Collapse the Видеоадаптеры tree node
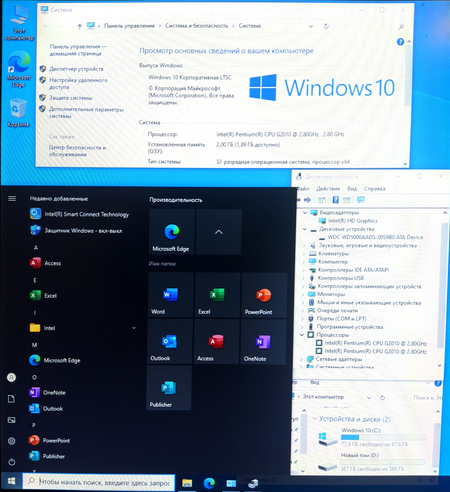The height and width of the screenshot is (492, 450). pyautogui.click(x=305, y=213)
